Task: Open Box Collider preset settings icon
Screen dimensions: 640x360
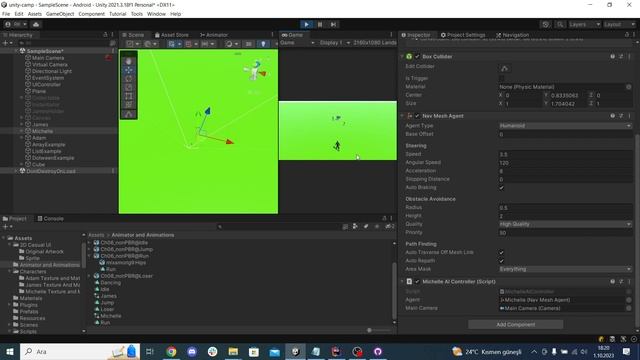Action: click(x=621, y=56)
